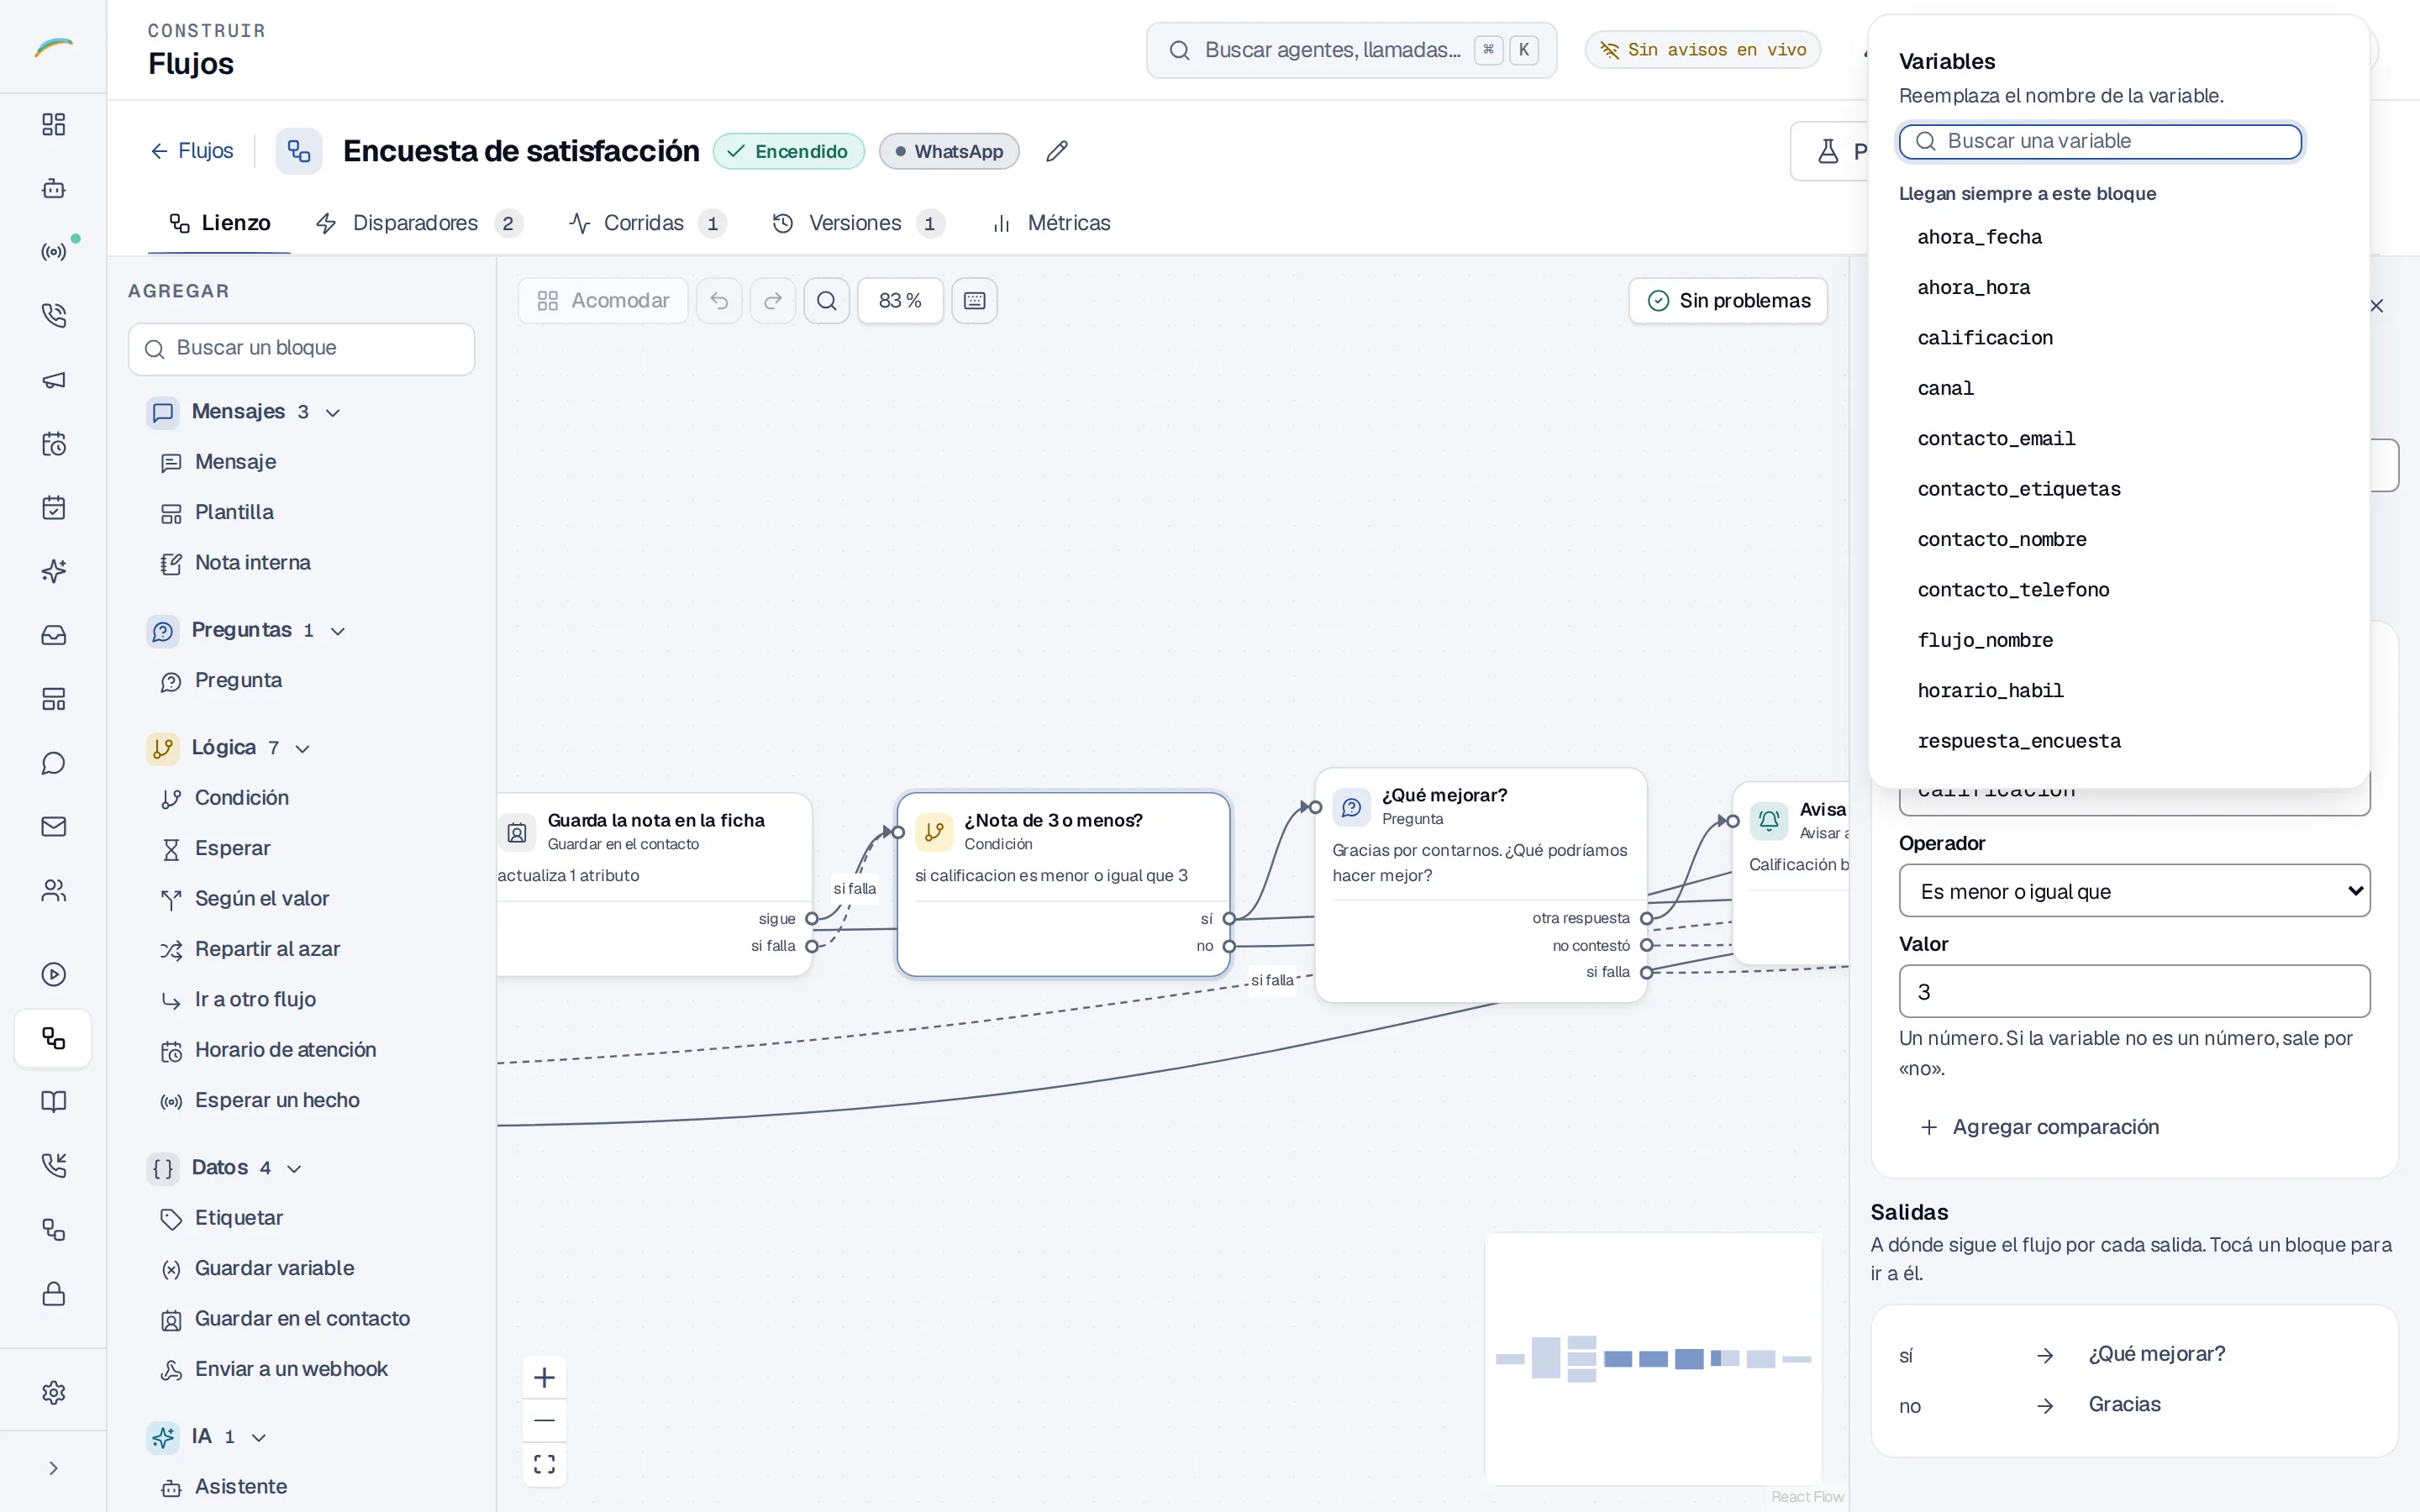Image resolution: width=2420 pixels, height=1512 pixels.
Task: Open the dashboard grid icon in sidebar
Action: pyautogui.click(x=54, y=124)
